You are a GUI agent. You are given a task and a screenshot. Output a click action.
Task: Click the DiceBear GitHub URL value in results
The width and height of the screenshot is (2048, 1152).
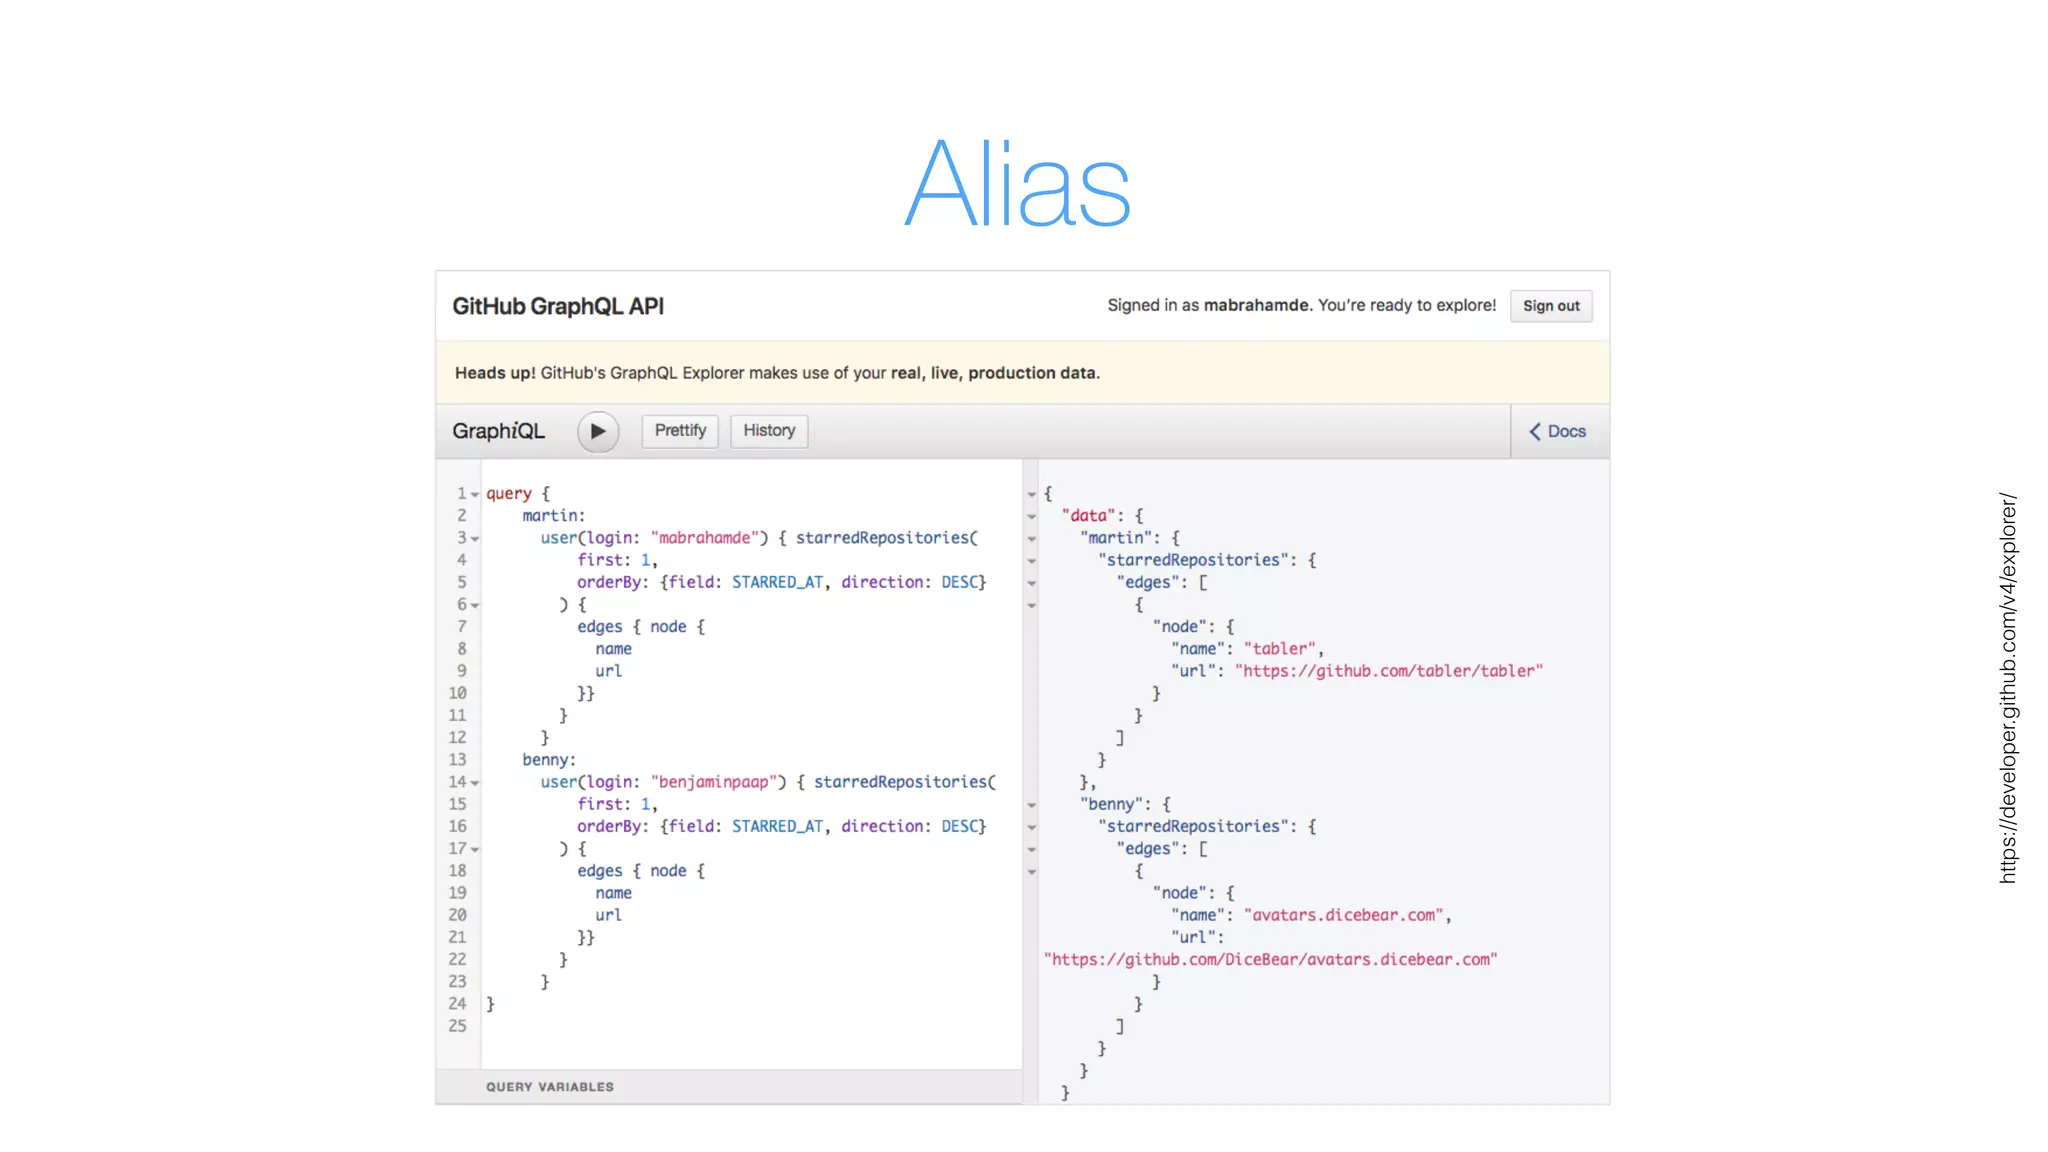point(1270,959)
